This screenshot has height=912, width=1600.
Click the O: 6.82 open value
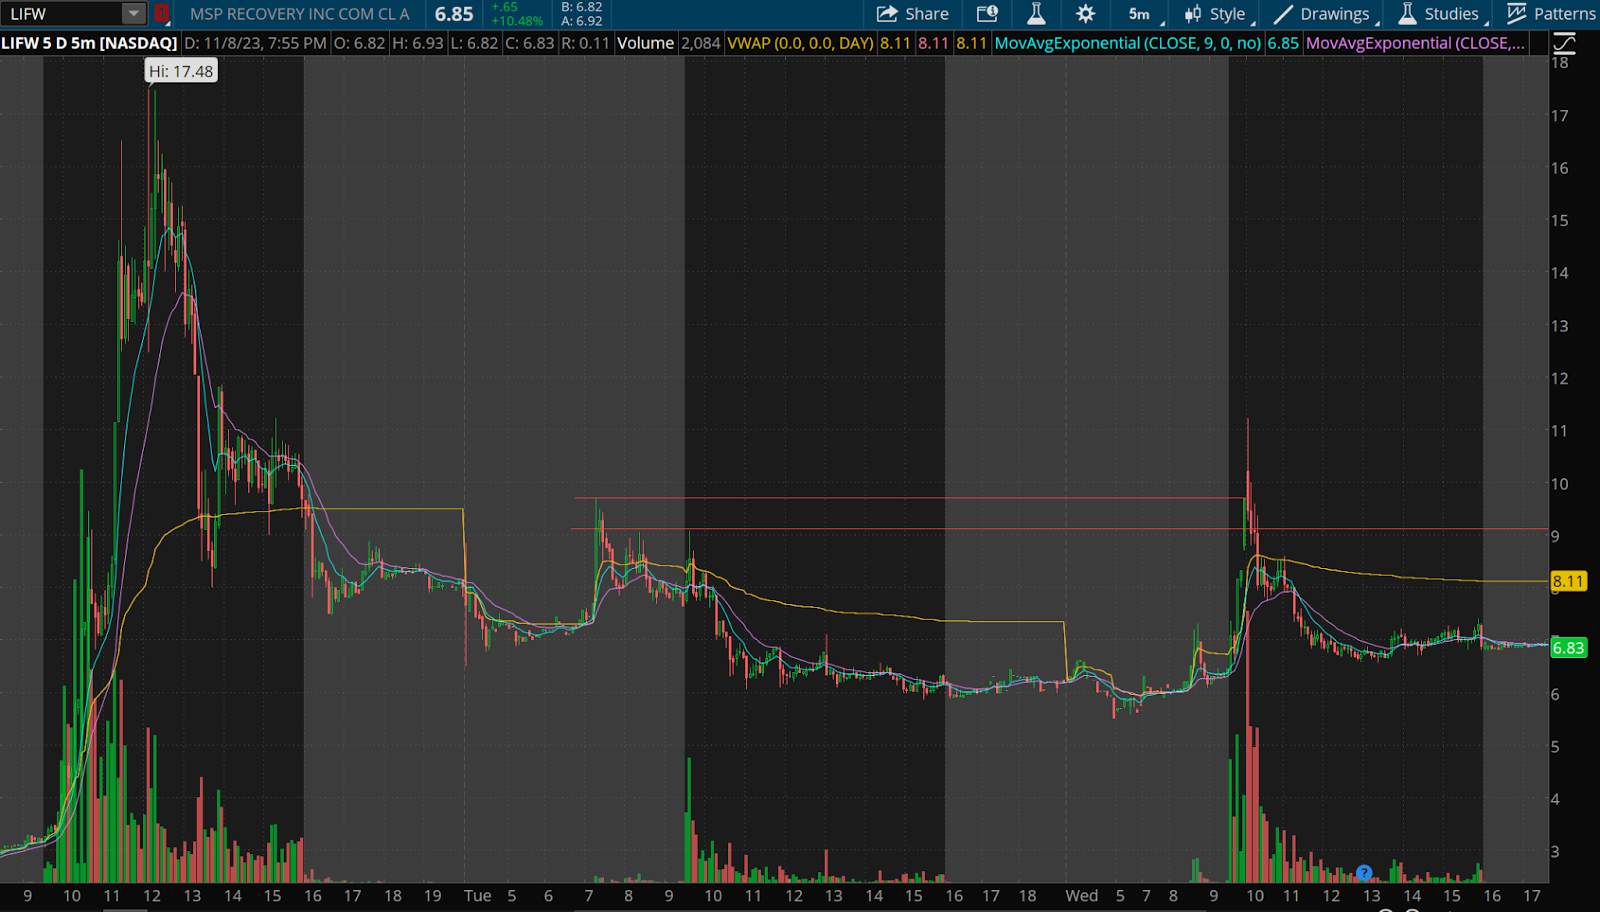(359, 43)
